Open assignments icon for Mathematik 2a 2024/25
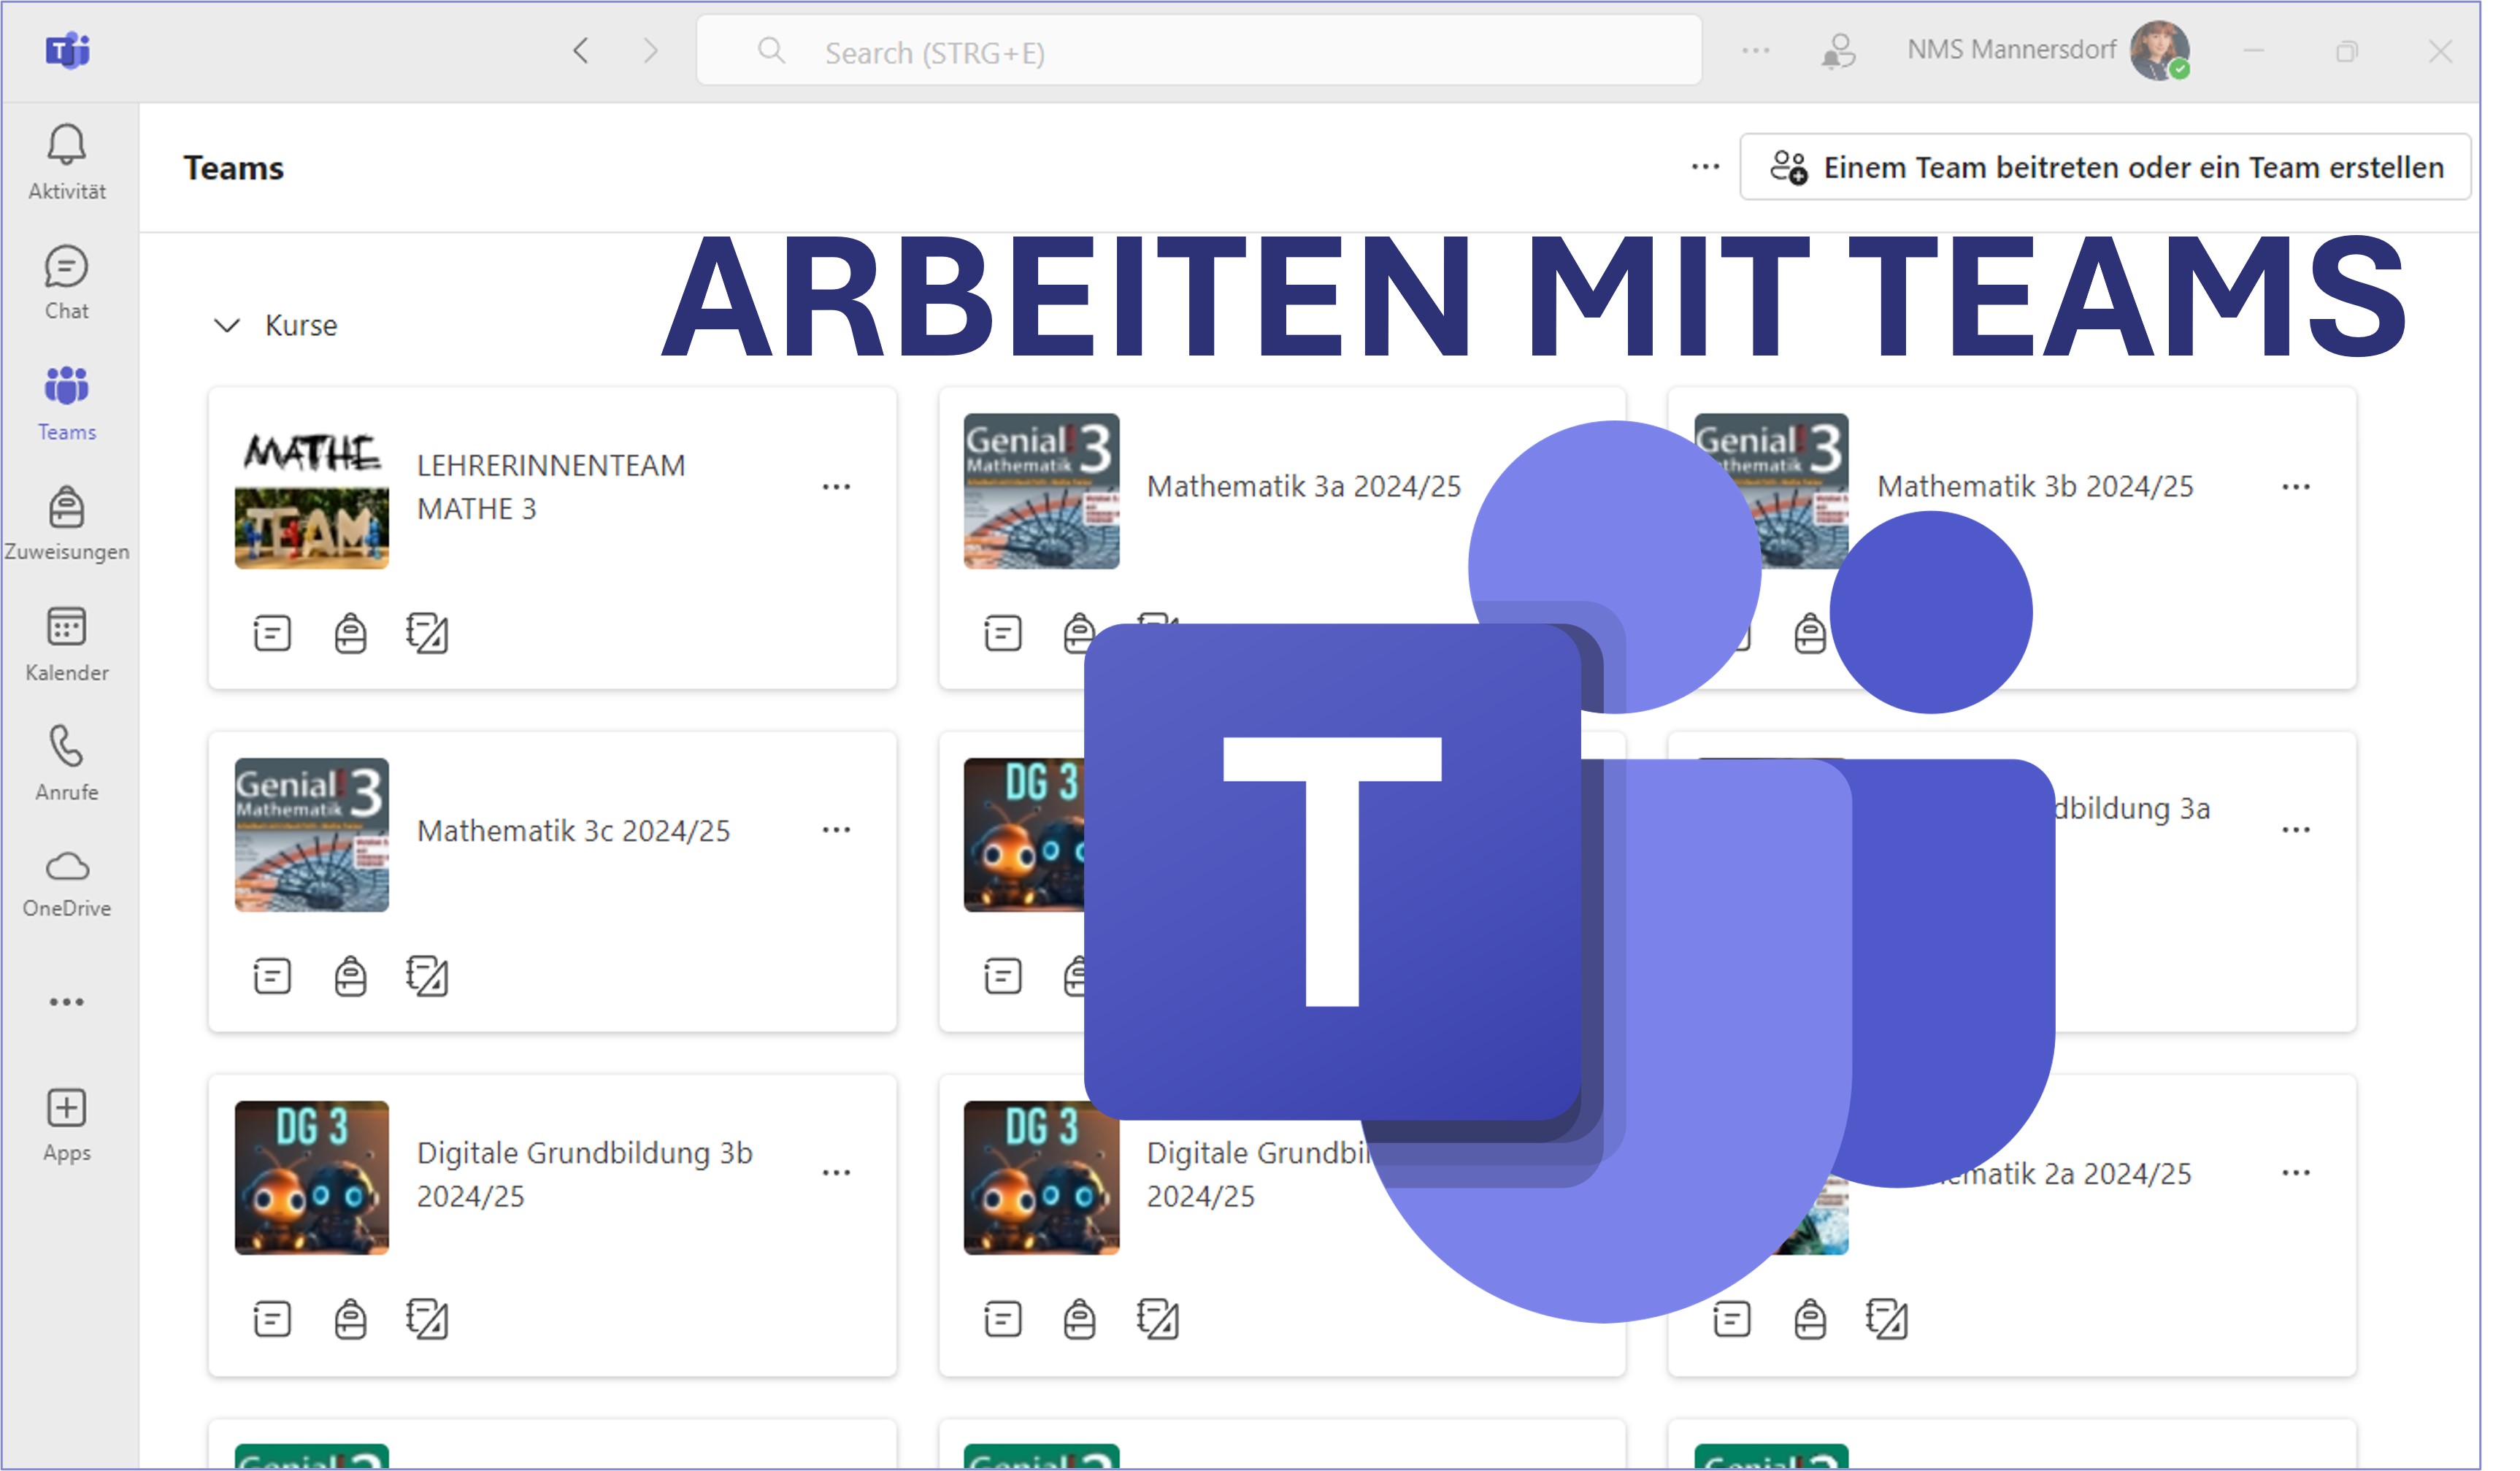Screen dimensions: 2520x1471 click(x=1810, y=1320)
